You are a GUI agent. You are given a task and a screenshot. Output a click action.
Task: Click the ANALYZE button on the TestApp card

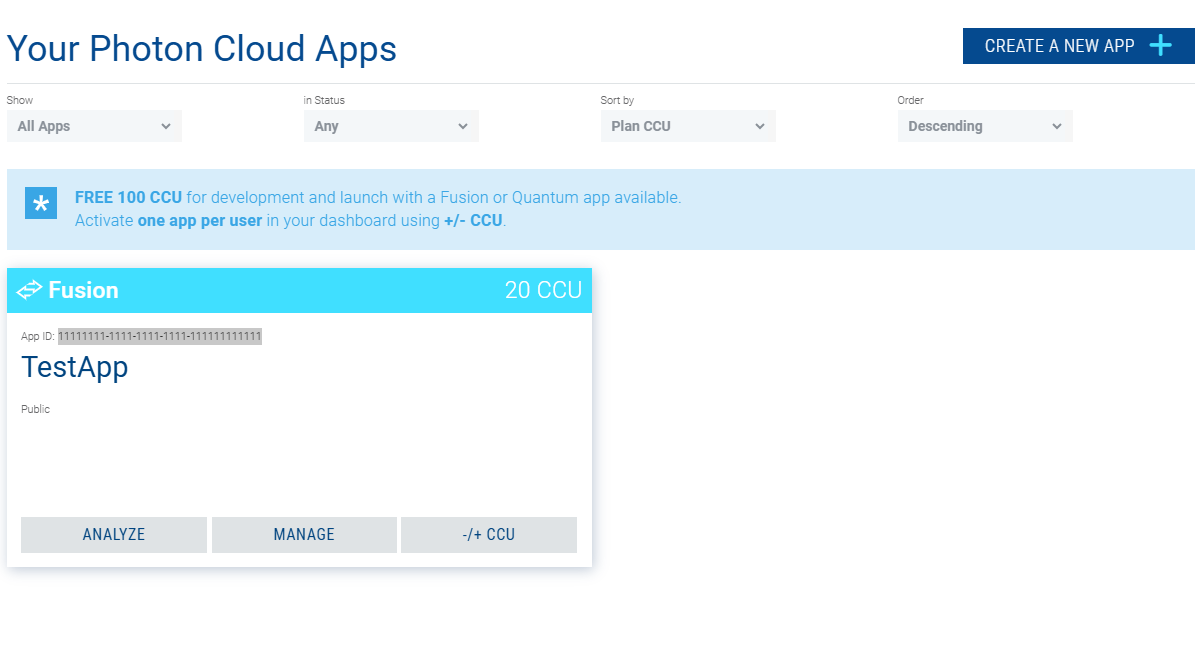pyautogui.click(x=113, y=534)
